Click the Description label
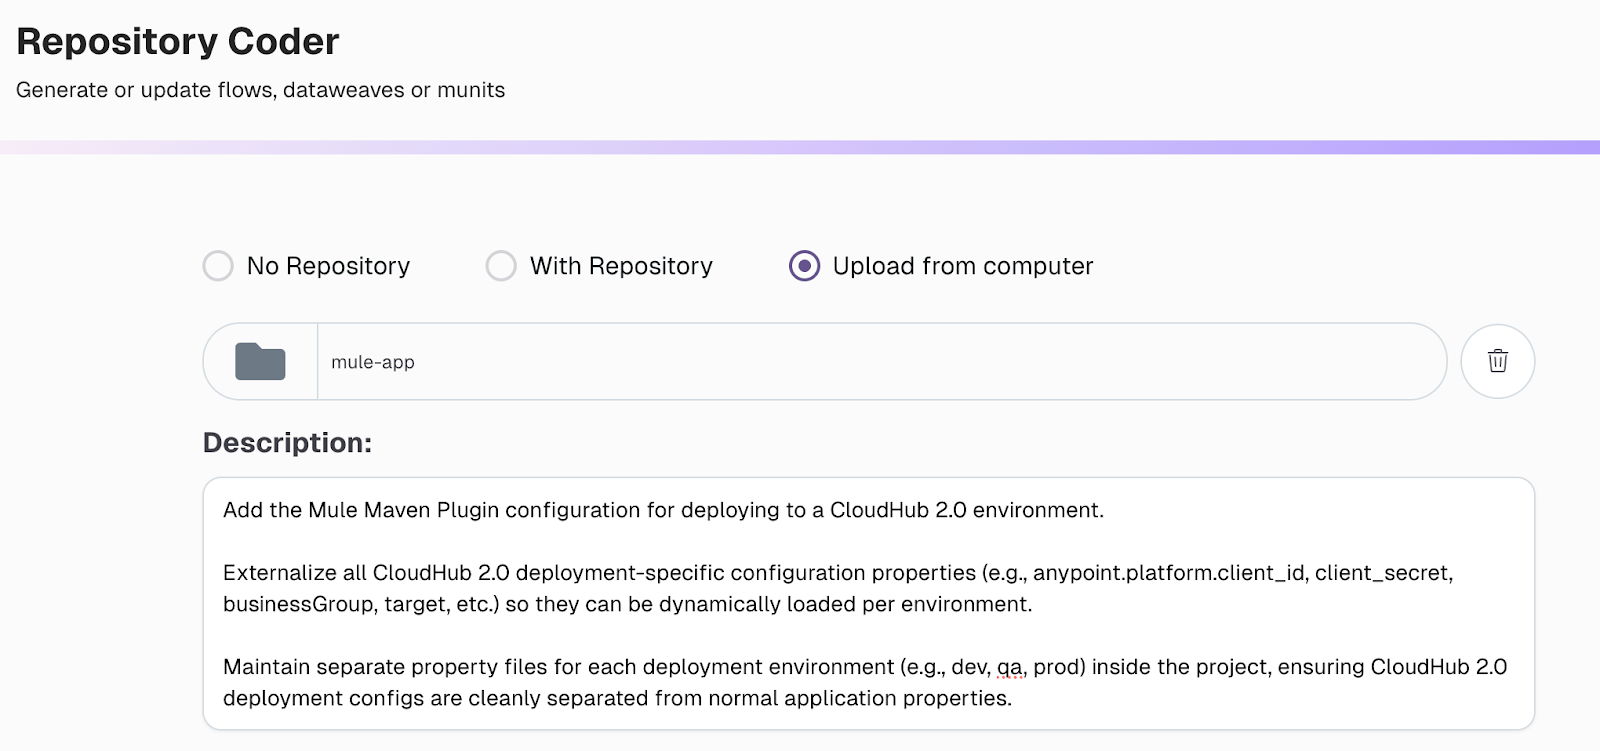 286,442
